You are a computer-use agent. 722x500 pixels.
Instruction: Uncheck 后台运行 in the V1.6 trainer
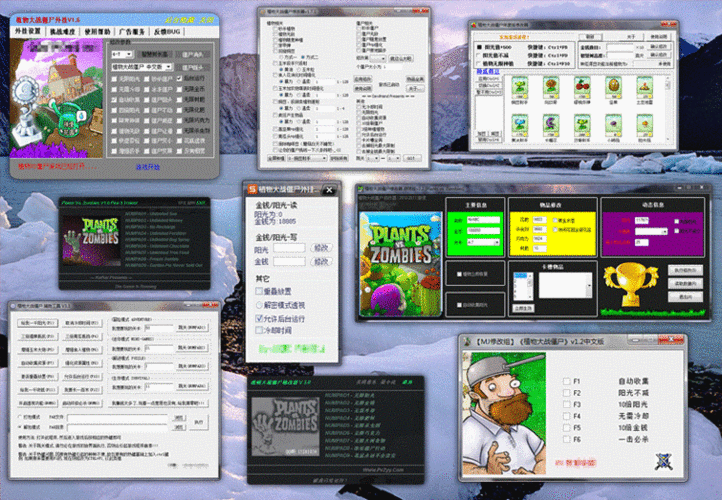[x=179, y=79]
